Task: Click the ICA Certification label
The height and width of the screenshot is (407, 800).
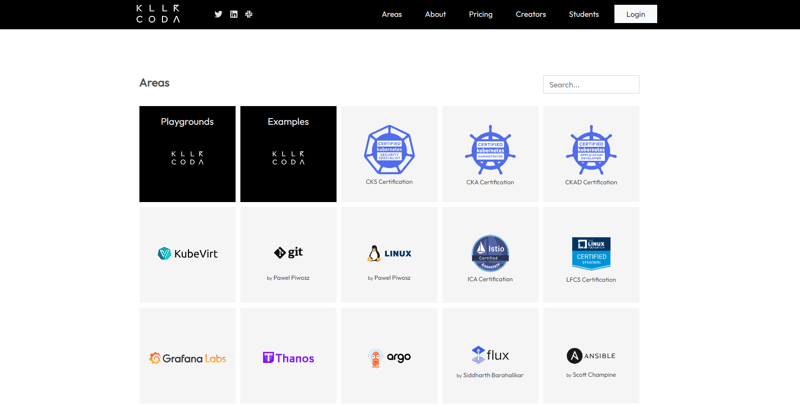Action: (490, 279)
